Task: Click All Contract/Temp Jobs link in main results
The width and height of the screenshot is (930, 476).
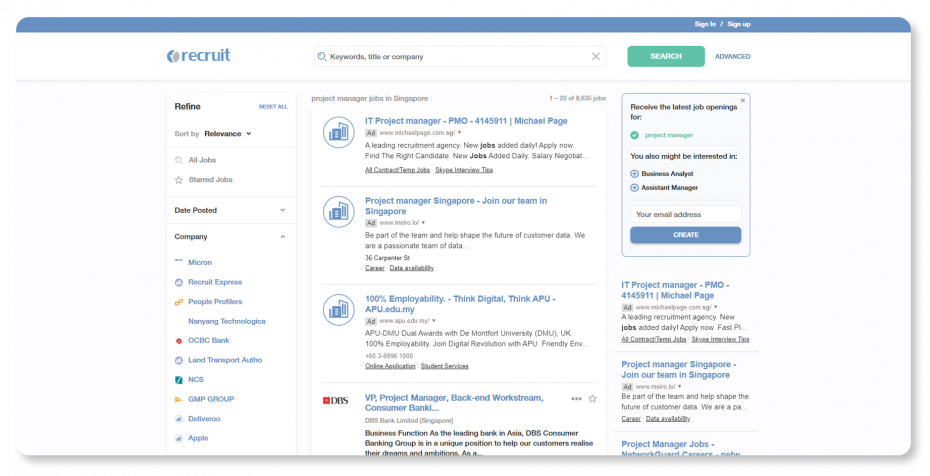Action: pyautogui.click(x=397, y=170)
